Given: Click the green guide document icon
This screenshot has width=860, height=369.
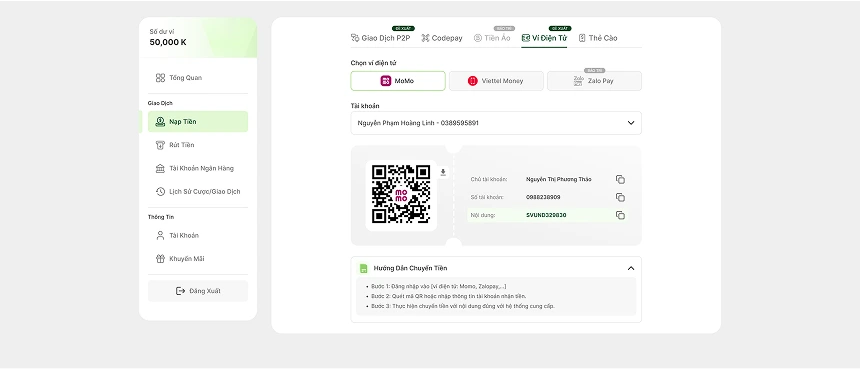Looking at the screenshot, I should 363,268.
